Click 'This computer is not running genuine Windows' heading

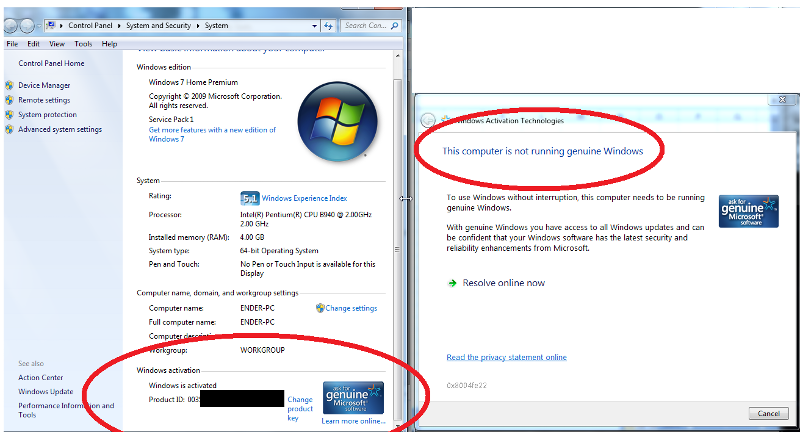coord(542,151)
